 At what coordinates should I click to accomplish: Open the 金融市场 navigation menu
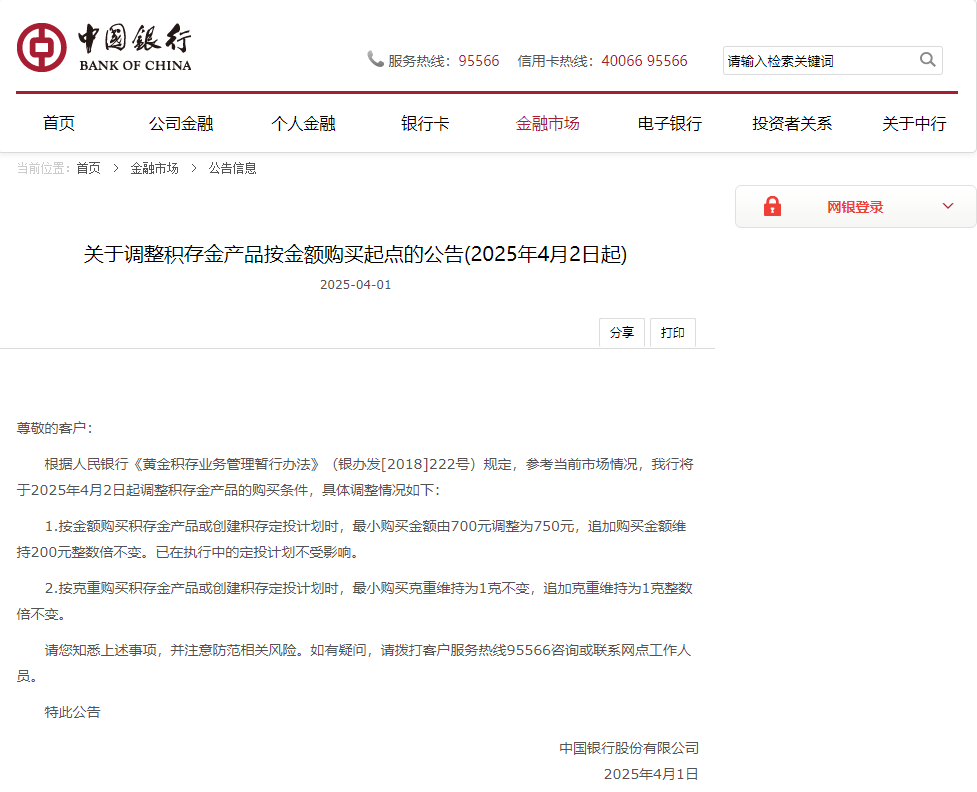pyautogui.click(x=547, y=123)
